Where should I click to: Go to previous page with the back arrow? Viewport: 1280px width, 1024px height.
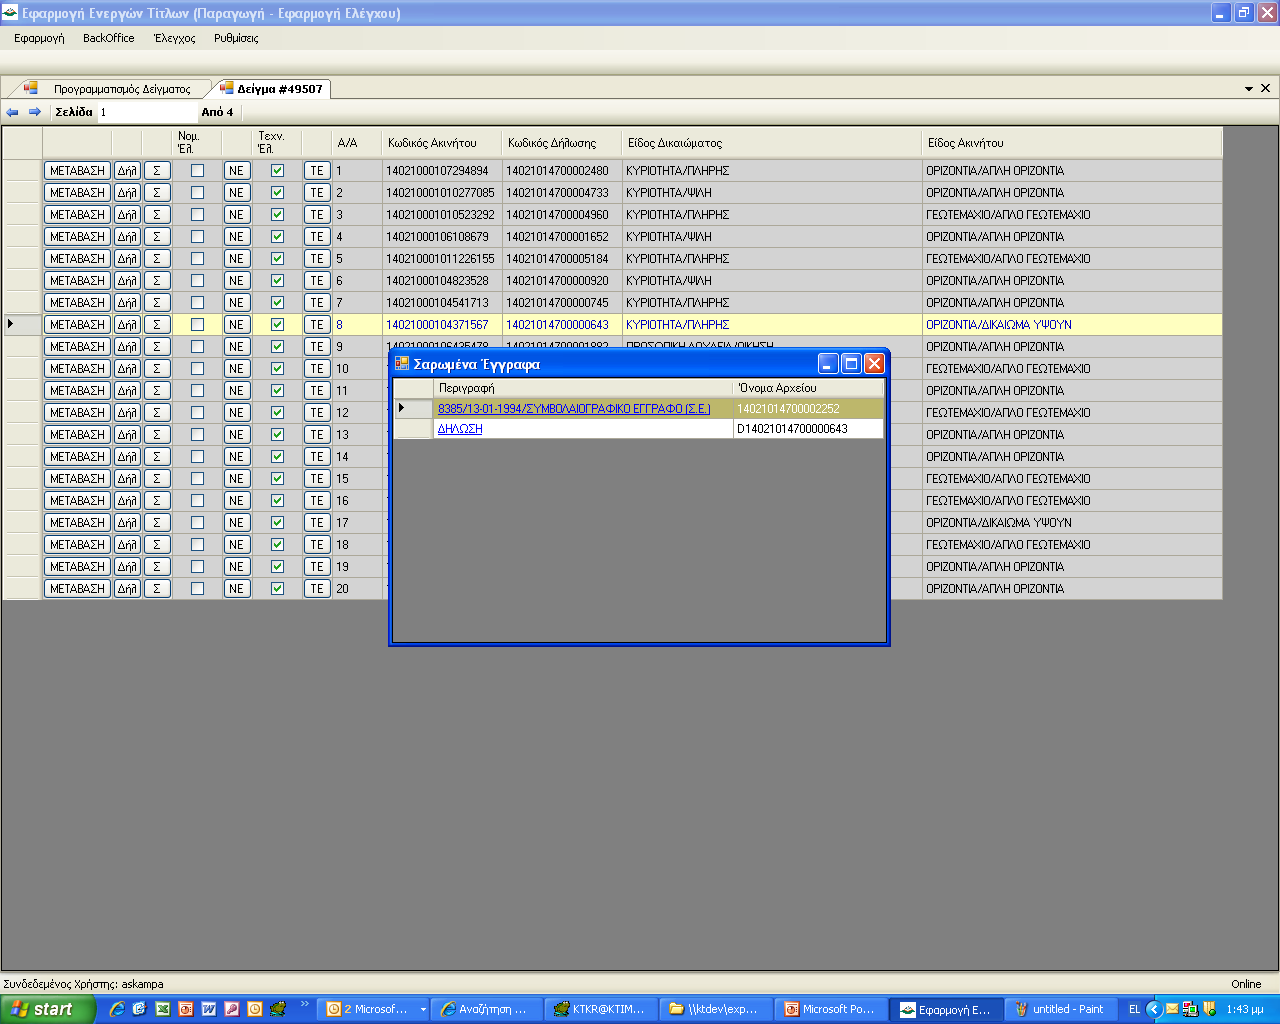click(x=12, y=112)
